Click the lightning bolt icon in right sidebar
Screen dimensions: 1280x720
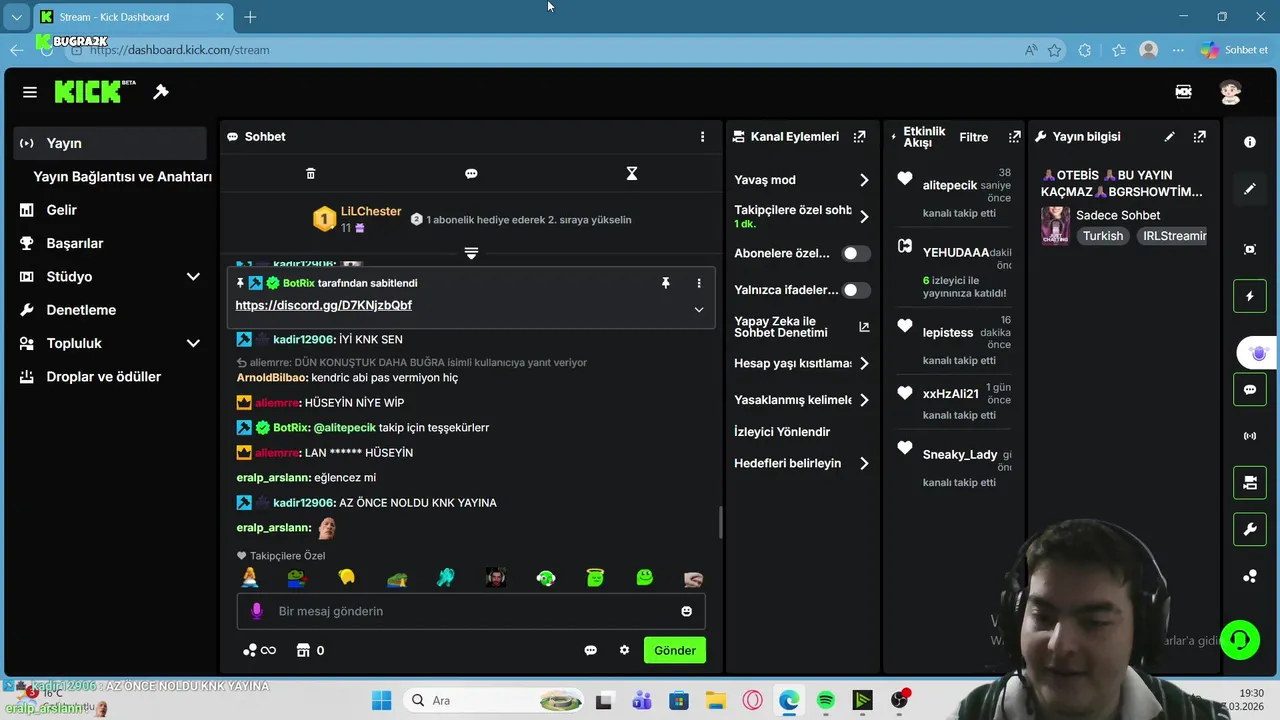(x=1249, y=296)
